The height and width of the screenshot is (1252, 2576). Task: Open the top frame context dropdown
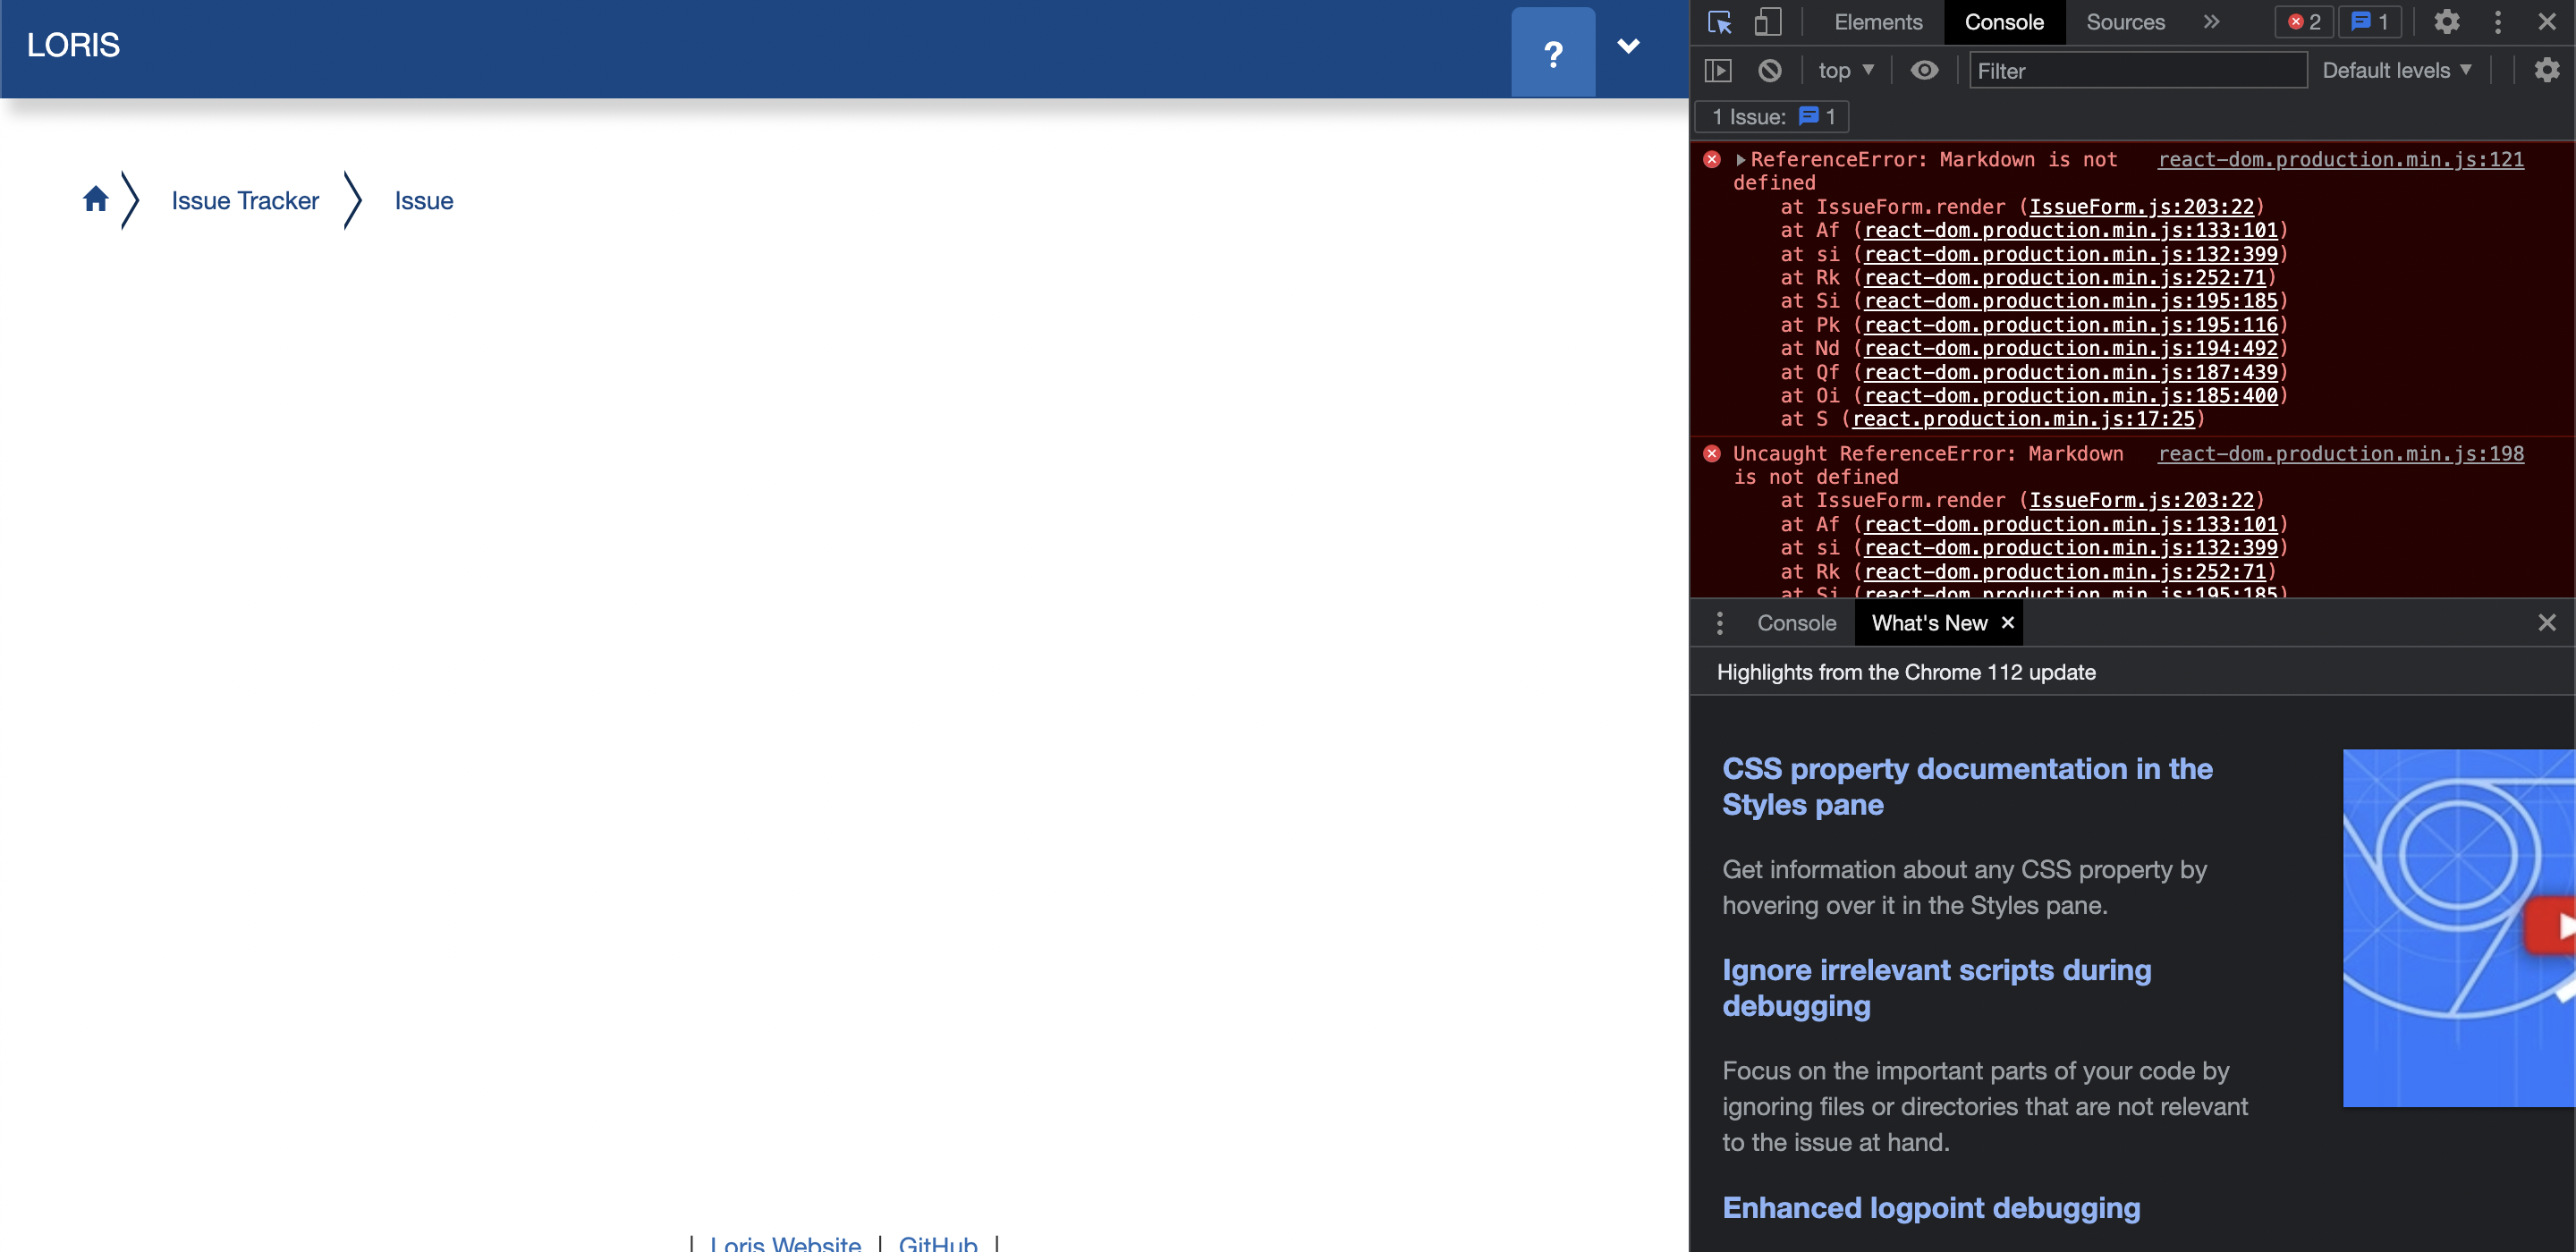click(1845, 70)
